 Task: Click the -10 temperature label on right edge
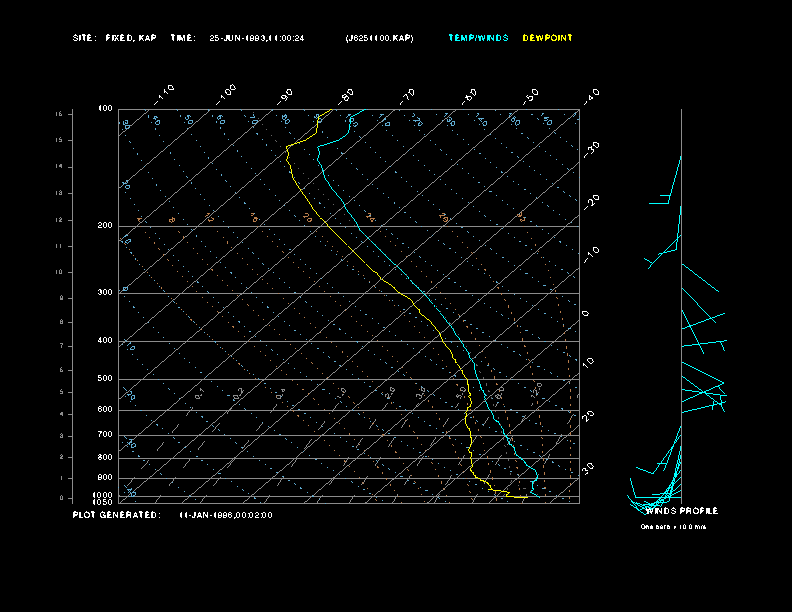click(x=591, y=255)
